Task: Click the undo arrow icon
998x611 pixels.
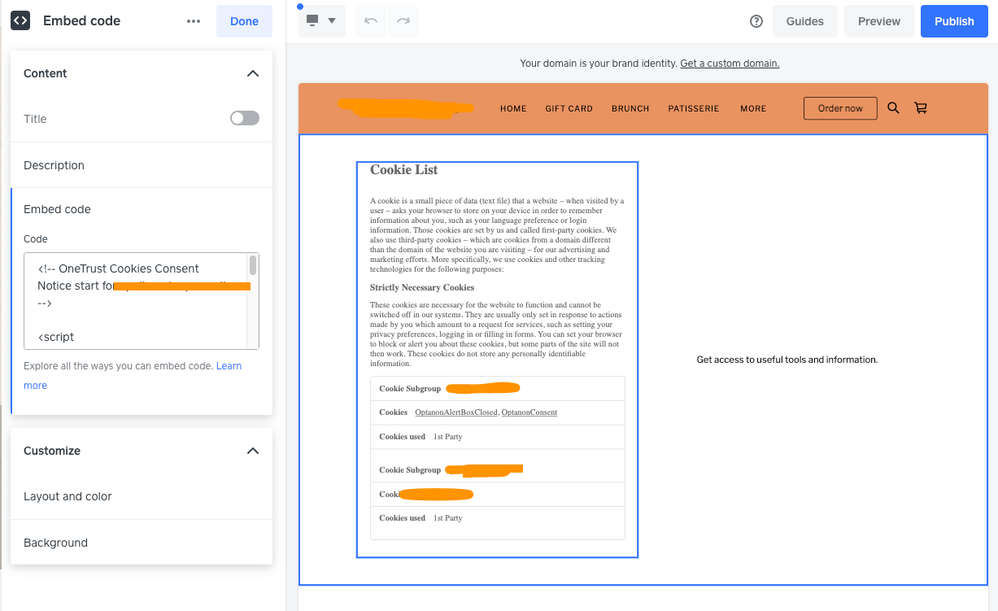Action: pos(371,21)
